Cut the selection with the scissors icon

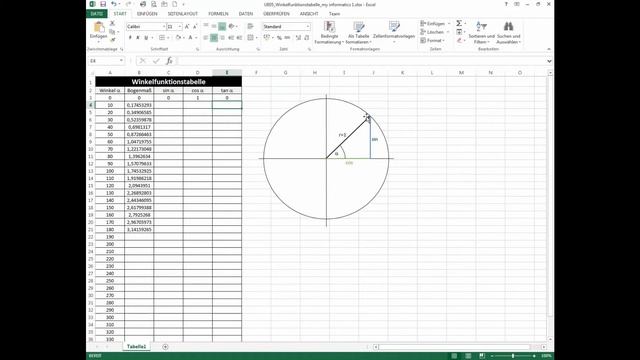pyautogui.click(x=113, y=24)
